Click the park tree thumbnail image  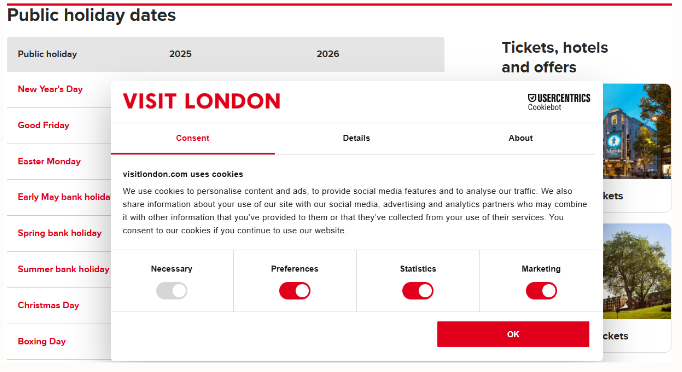637,271
